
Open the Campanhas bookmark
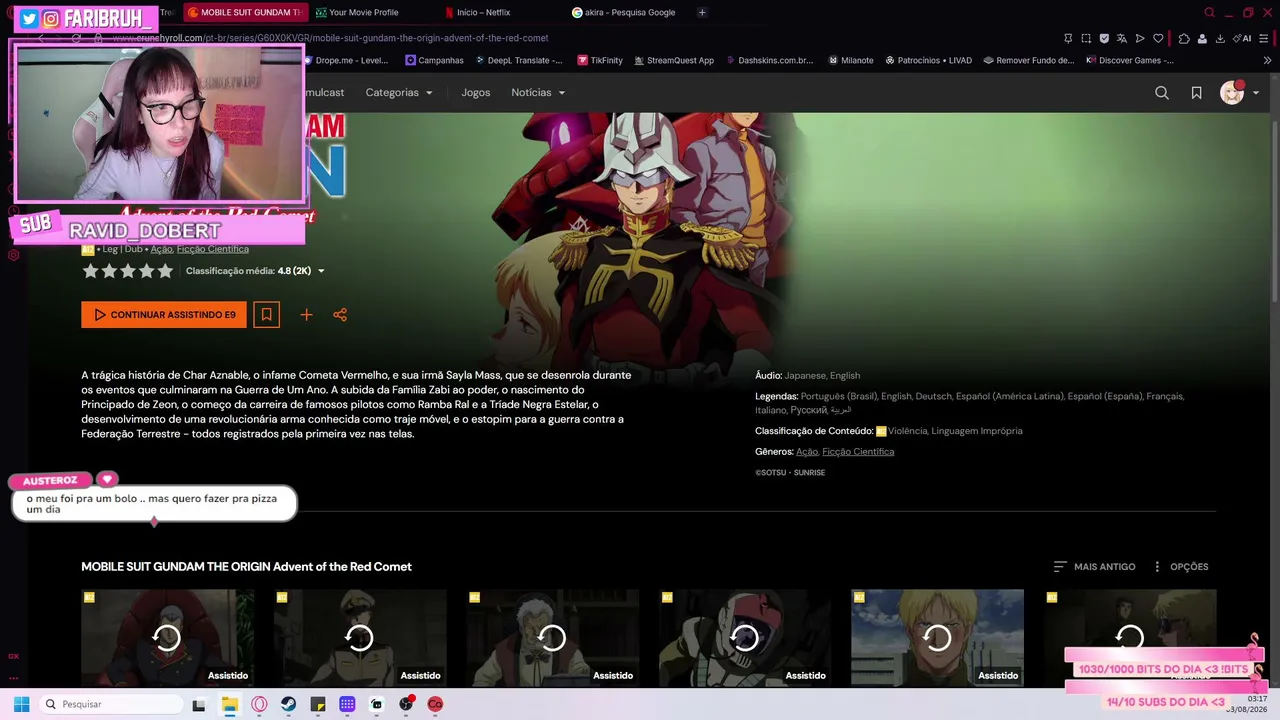coord(434,60)
